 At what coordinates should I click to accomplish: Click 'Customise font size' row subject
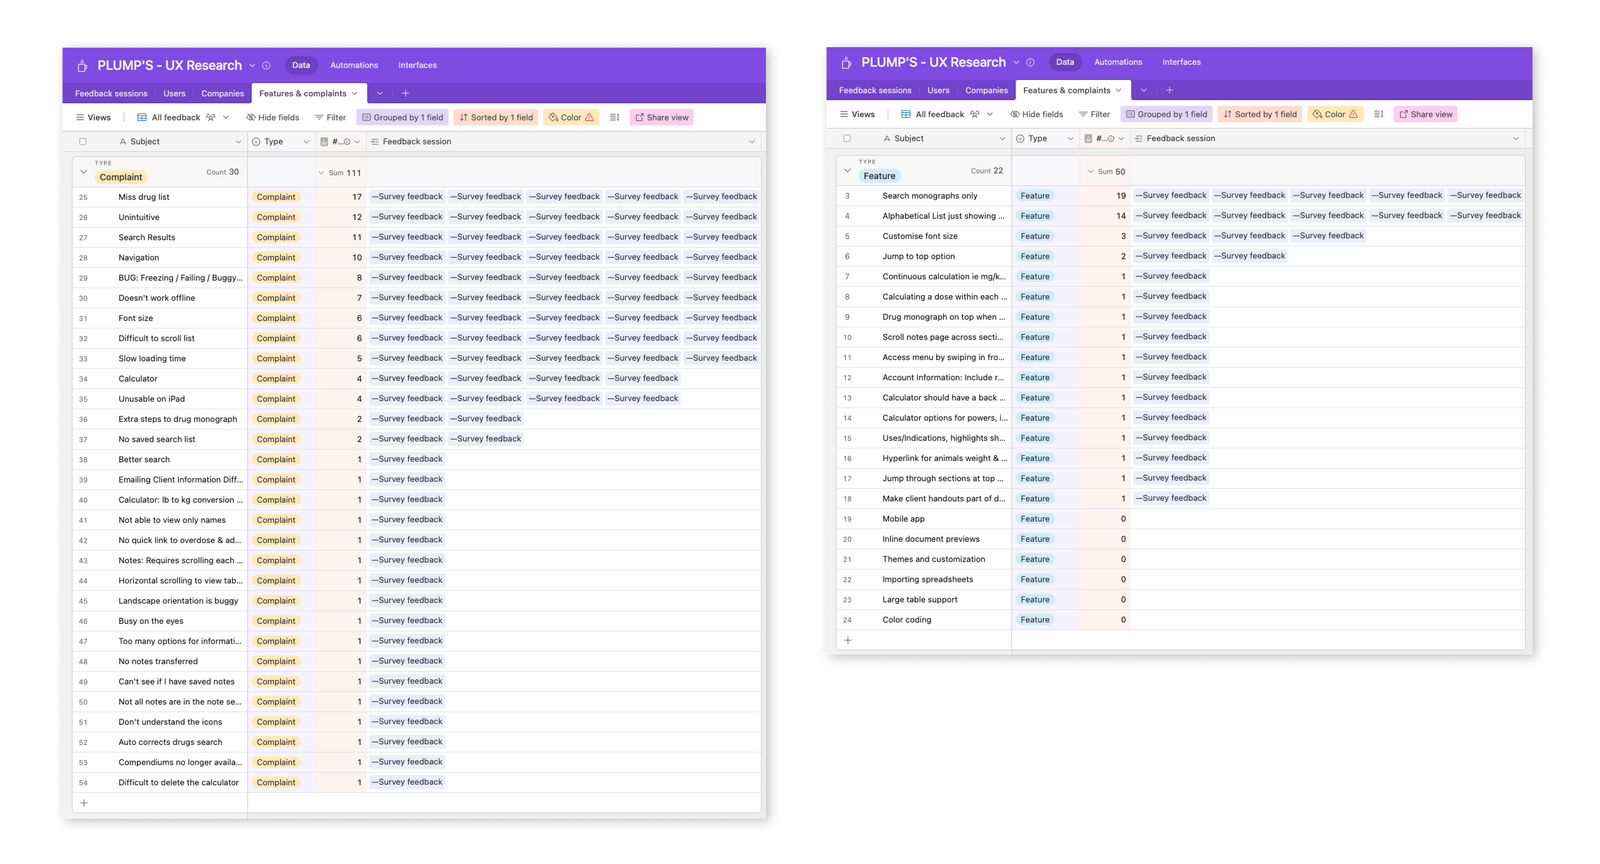click(x=920, y=236)
